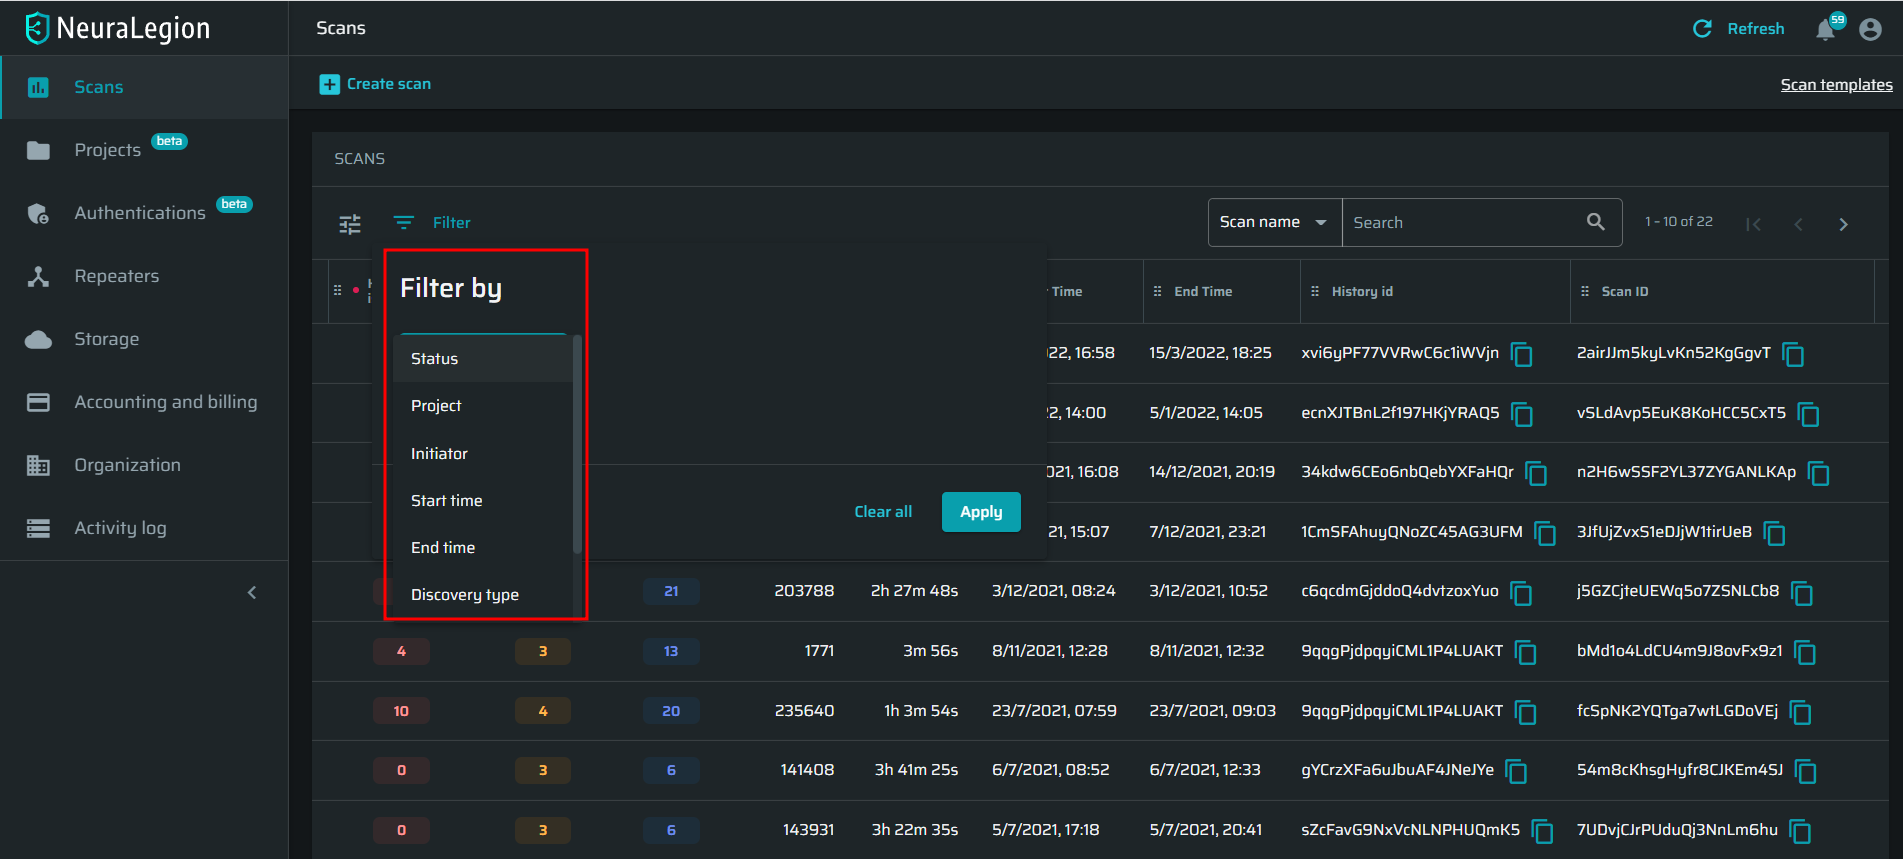Copy scan ID vSLdAvp5EuK8KoHCC5CxT5
The image size is (1903, 859).
point(1809,414)
